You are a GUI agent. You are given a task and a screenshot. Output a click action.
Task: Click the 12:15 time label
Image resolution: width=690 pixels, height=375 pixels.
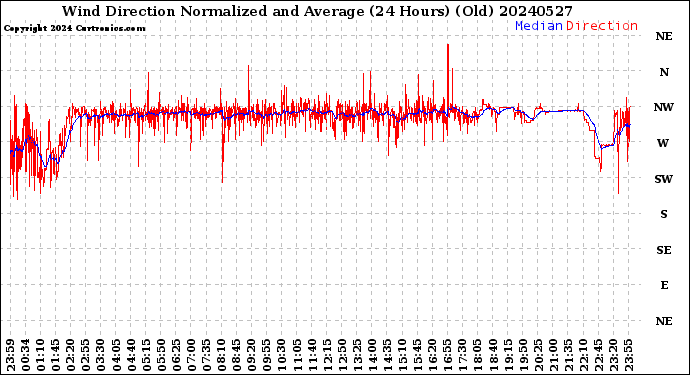[327, 355]
